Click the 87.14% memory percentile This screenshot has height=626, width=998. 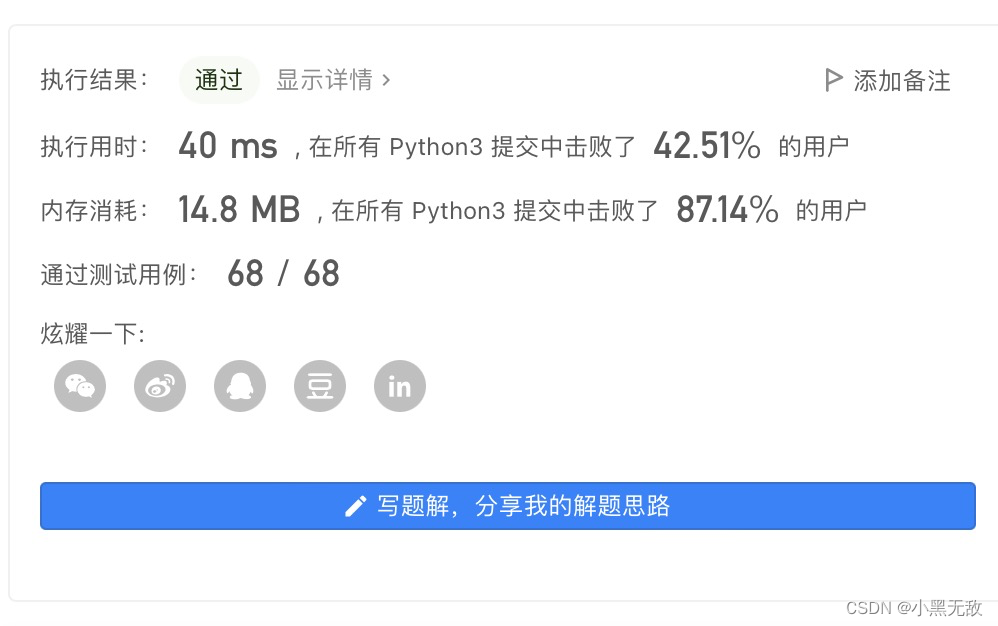coord(727,209)
